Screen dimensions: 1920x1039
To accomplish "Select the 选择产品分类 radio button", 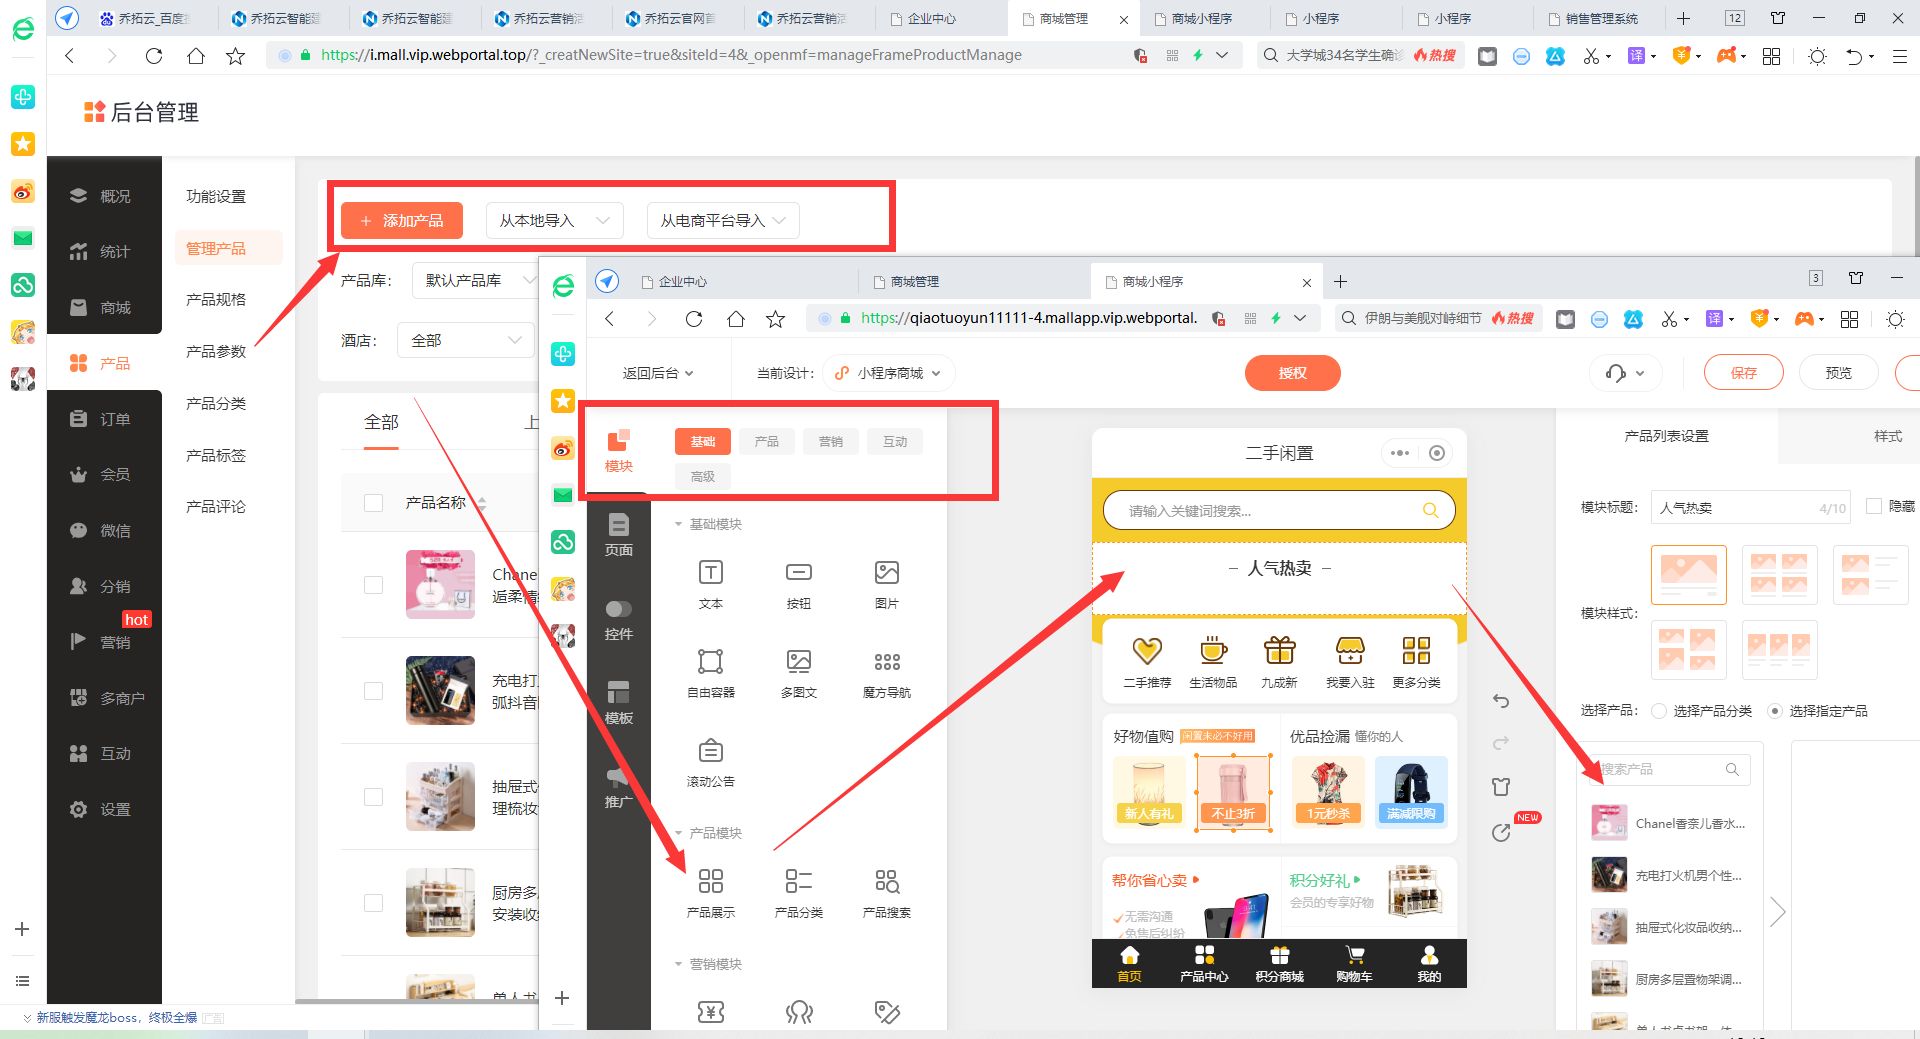I will click(1660, 711).
